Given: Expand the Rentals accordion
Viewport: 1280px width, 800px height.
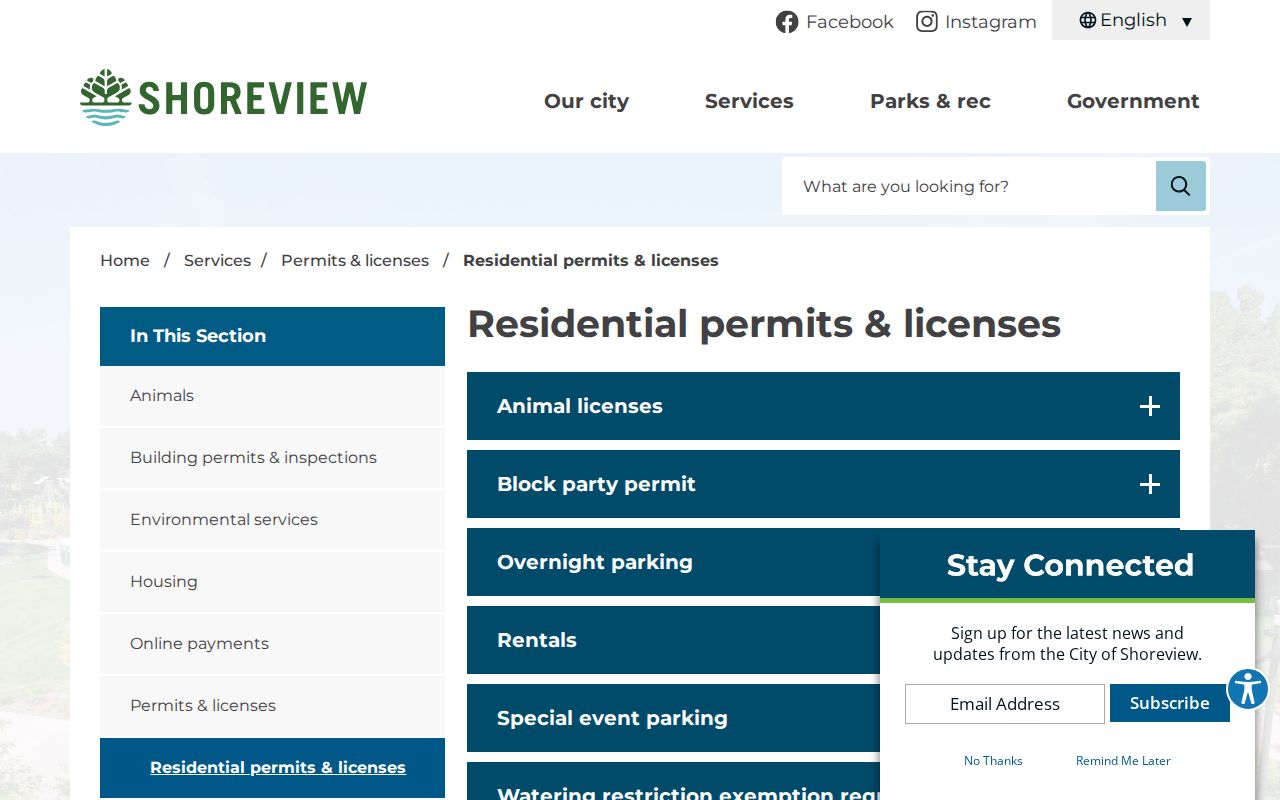Looking at the screenshot, I should (673, 640).
